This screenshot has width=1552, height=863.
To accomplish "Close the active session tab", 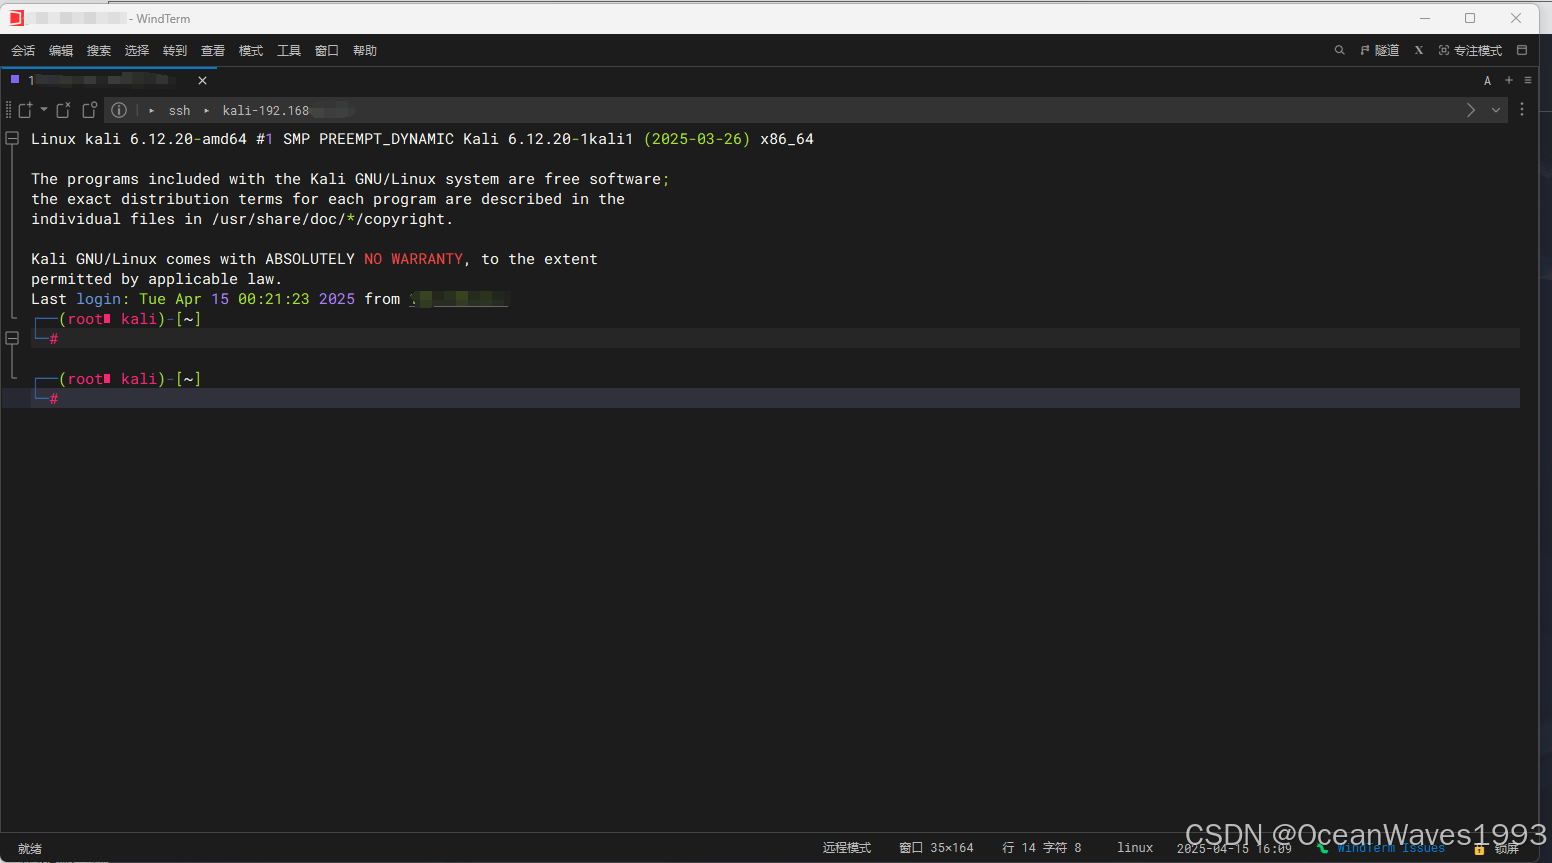I will [202, 80].
